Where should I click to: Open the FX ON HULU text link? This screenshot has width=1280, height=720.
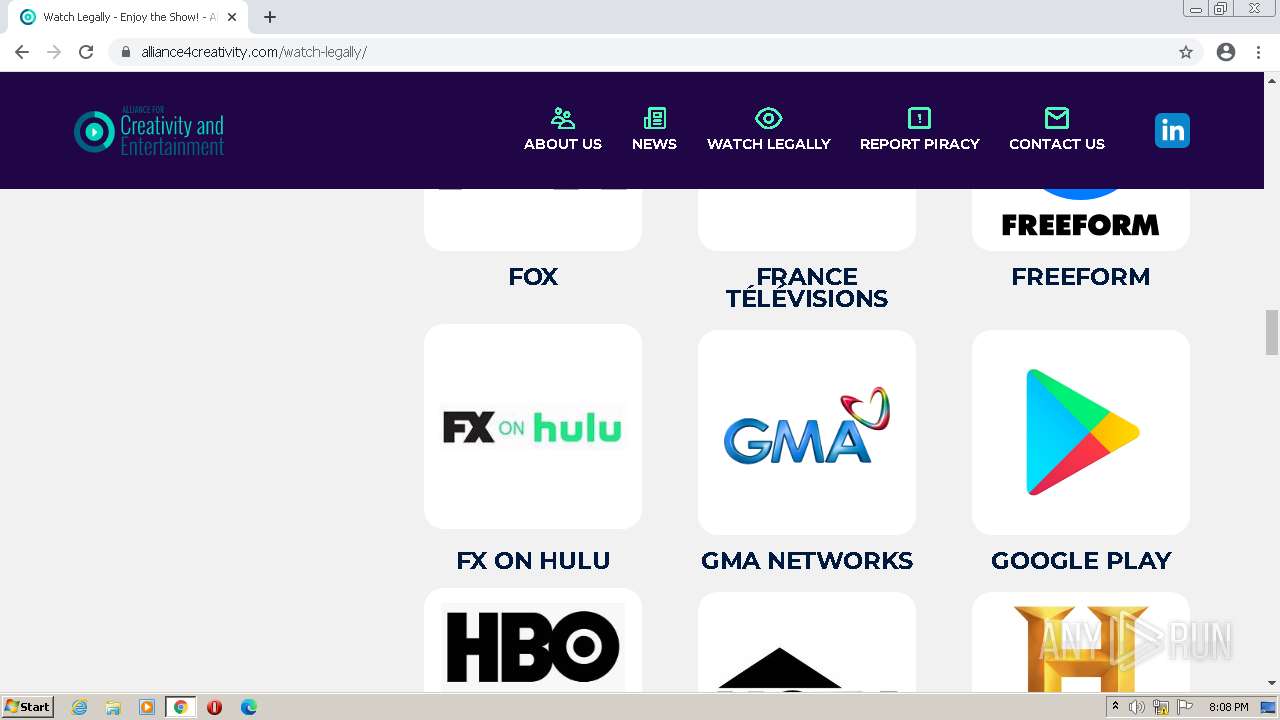[533, 561]
